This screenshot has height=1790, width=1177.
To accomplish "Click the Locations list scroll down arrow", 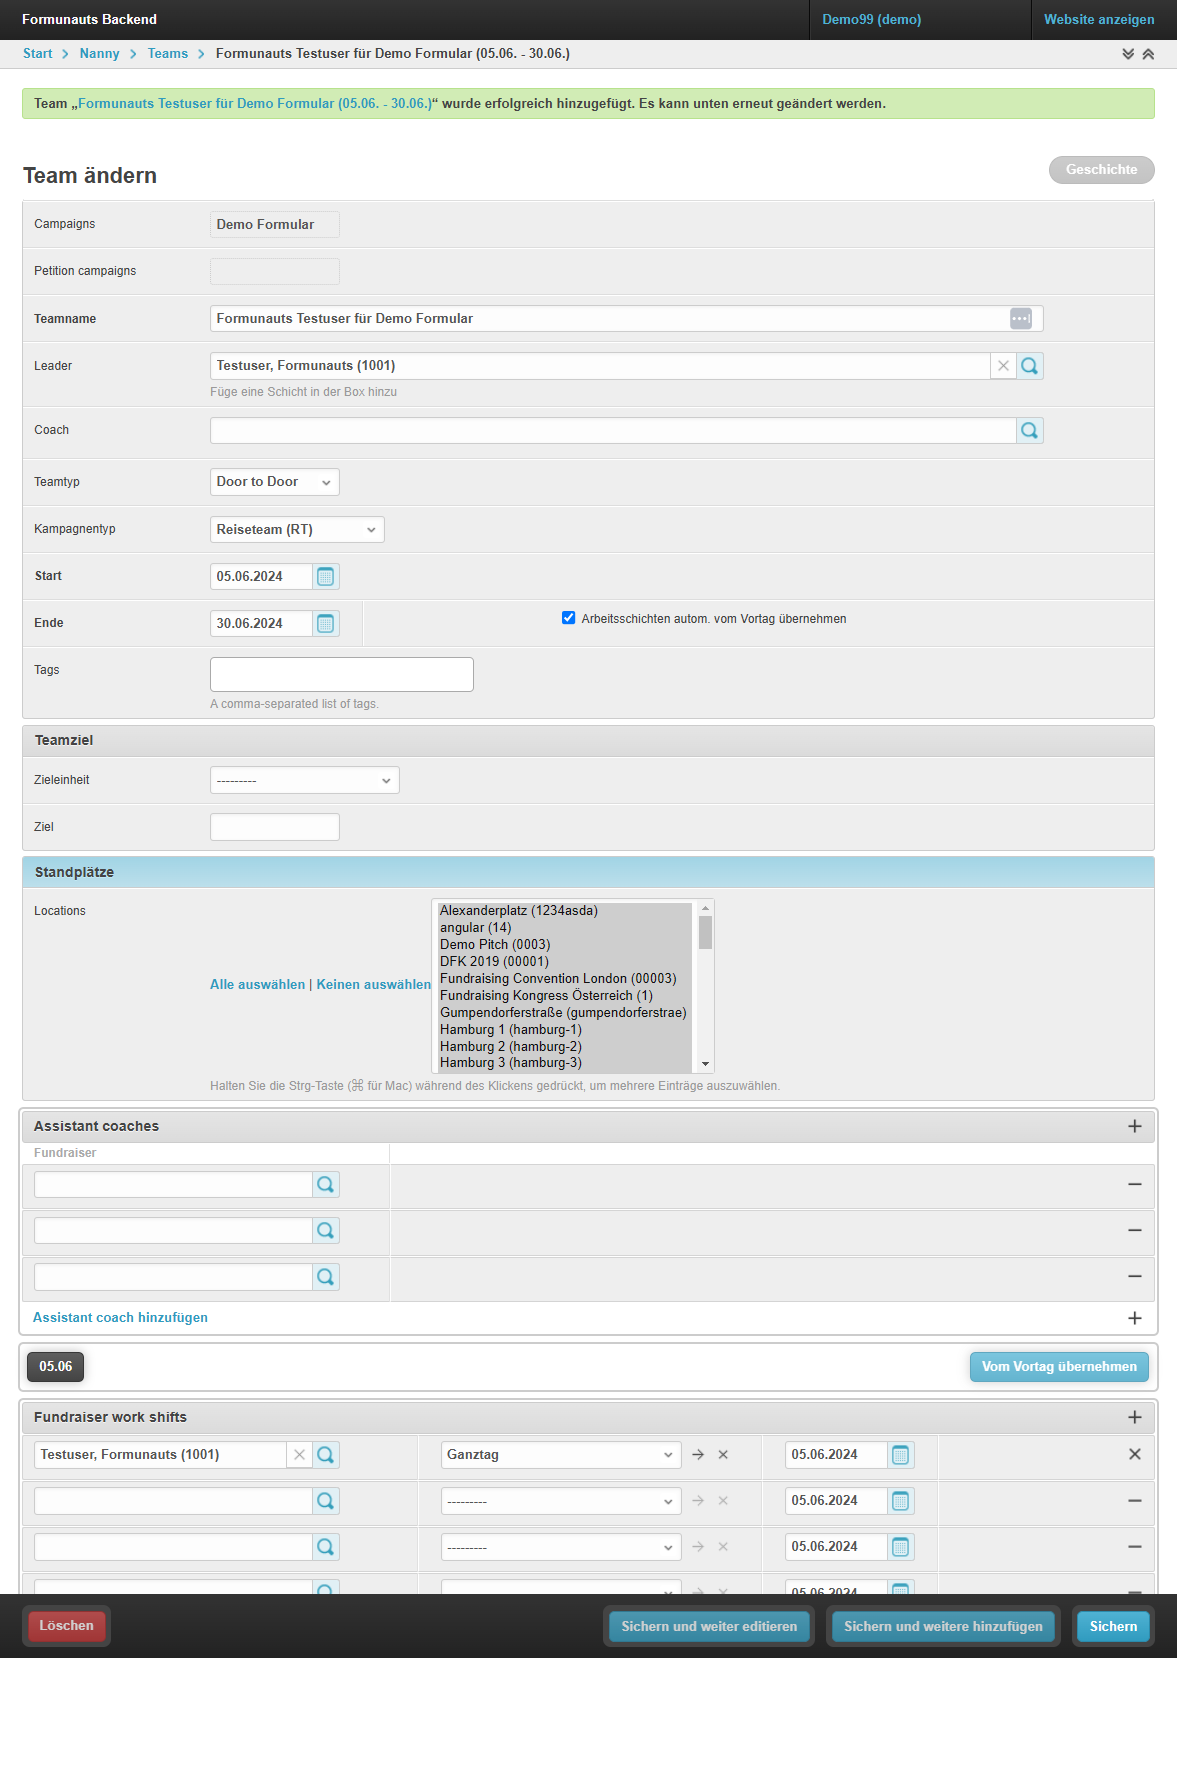I will pos(705,1064).
